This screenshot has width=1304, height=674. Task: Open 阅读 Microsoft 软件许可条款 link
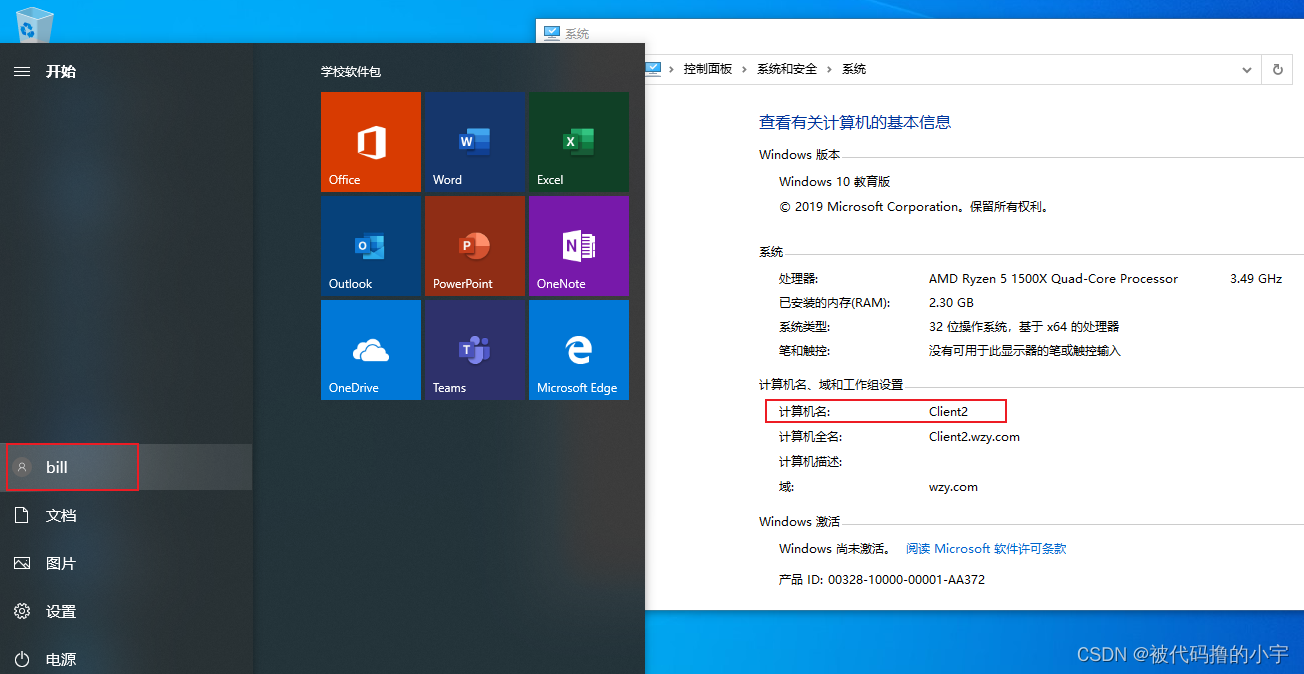click(986, 548)
